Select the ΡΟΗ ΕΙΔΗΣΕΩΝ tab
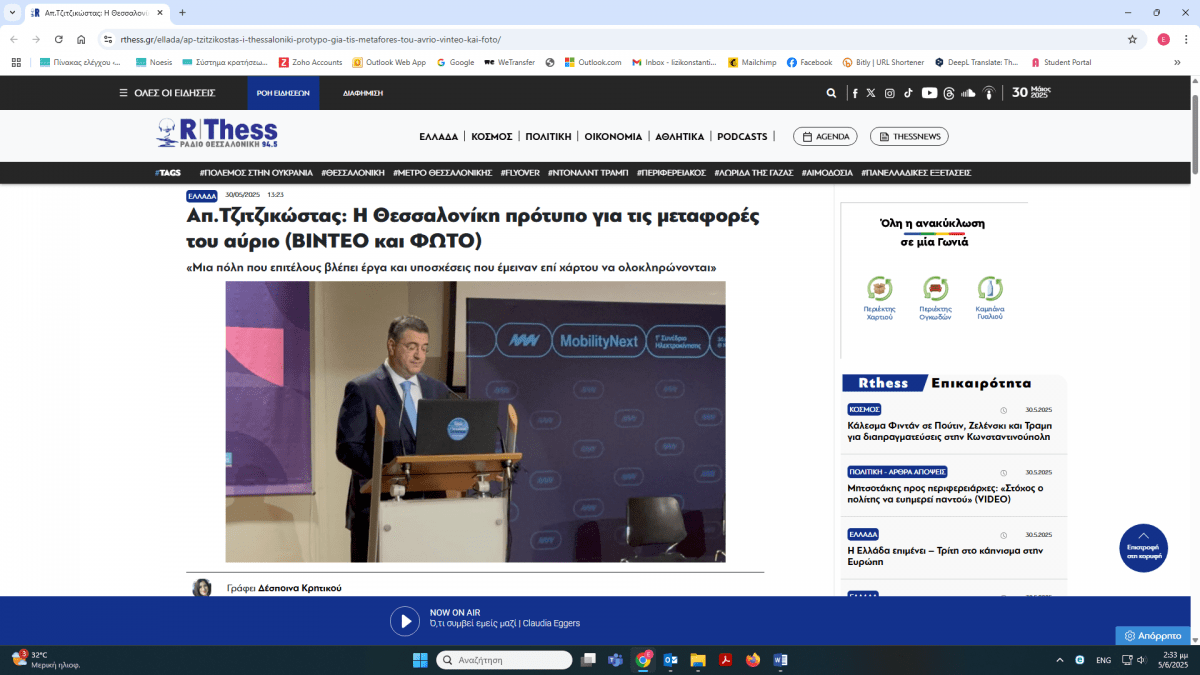Viewport: 1200px width, 675px height. (x=283, y=93)
